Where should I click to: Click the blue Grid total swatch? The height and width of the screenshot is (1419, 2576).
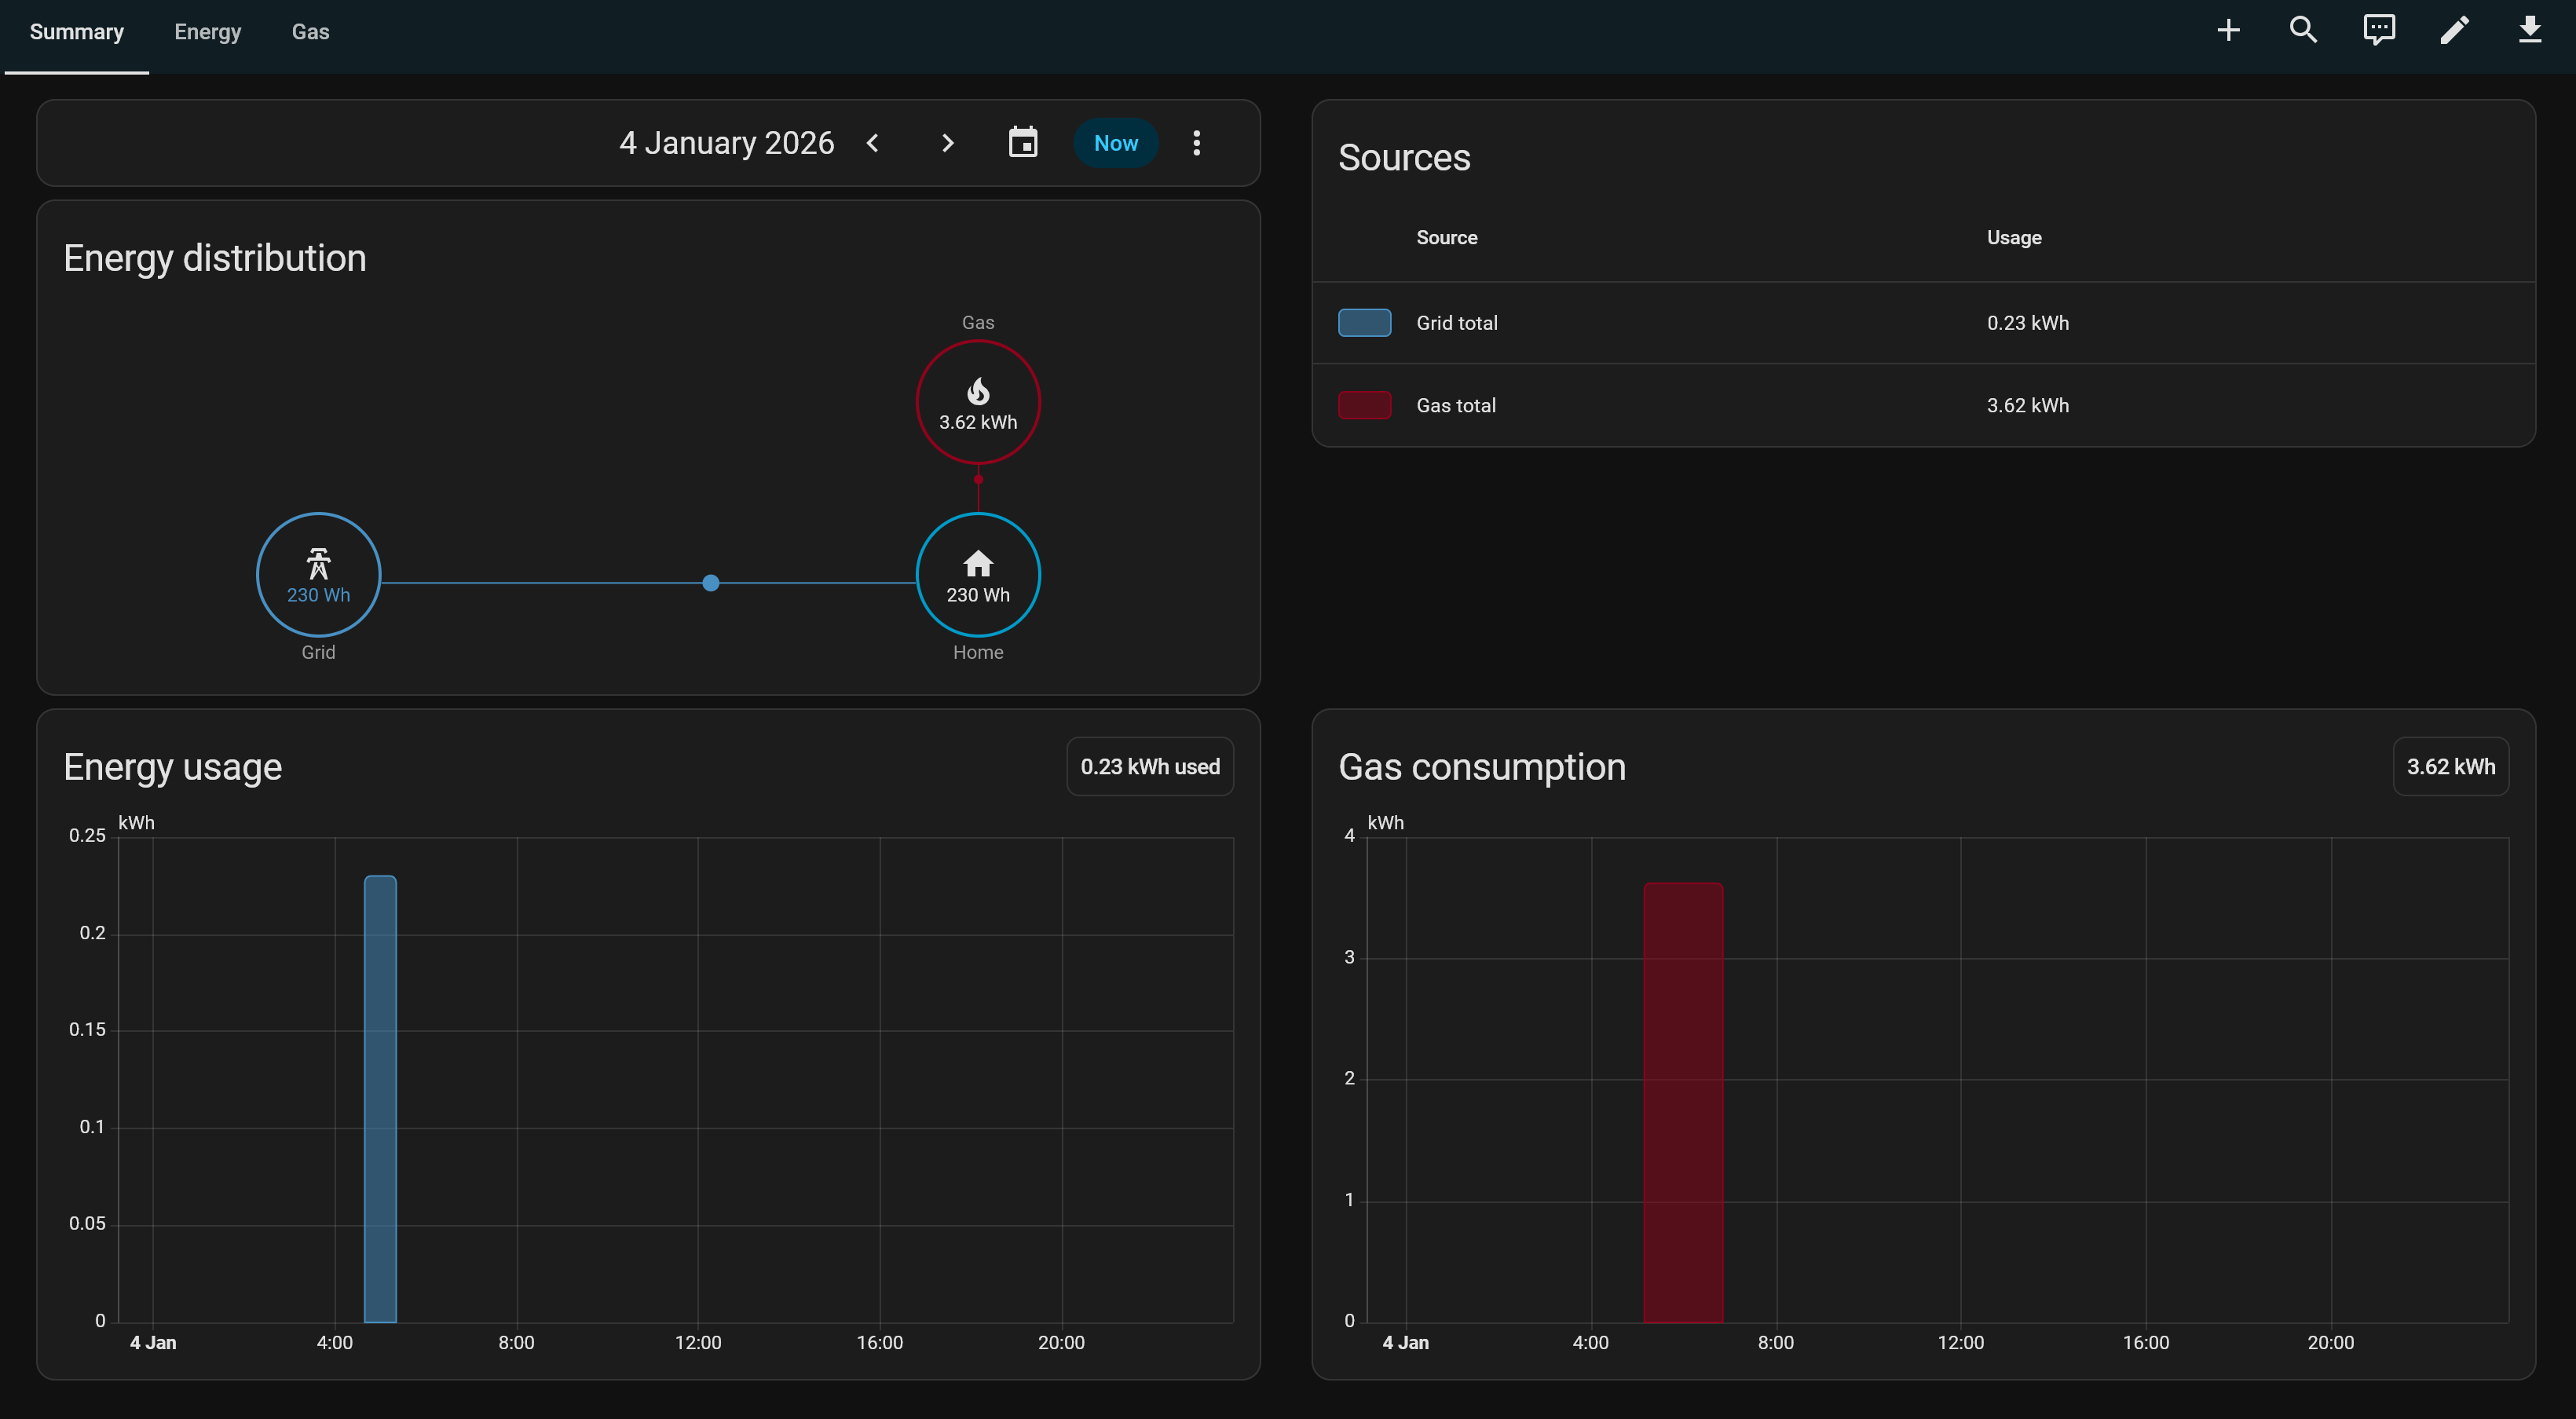(1364, 323)
